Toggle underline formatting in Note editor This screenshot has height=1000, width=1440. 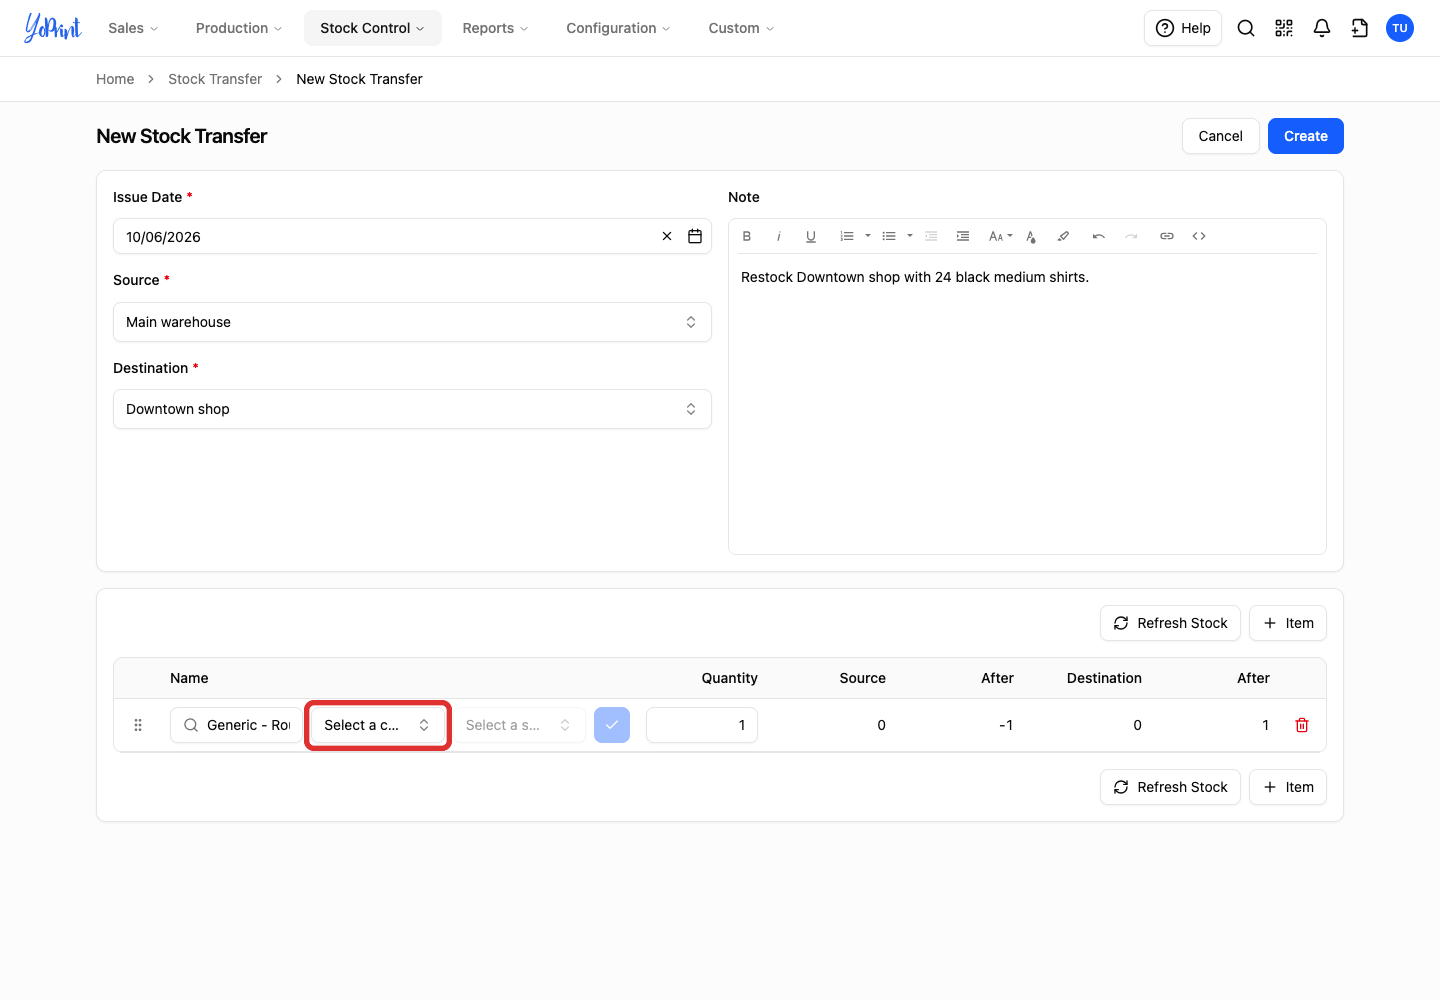click(x=811, y=236)
